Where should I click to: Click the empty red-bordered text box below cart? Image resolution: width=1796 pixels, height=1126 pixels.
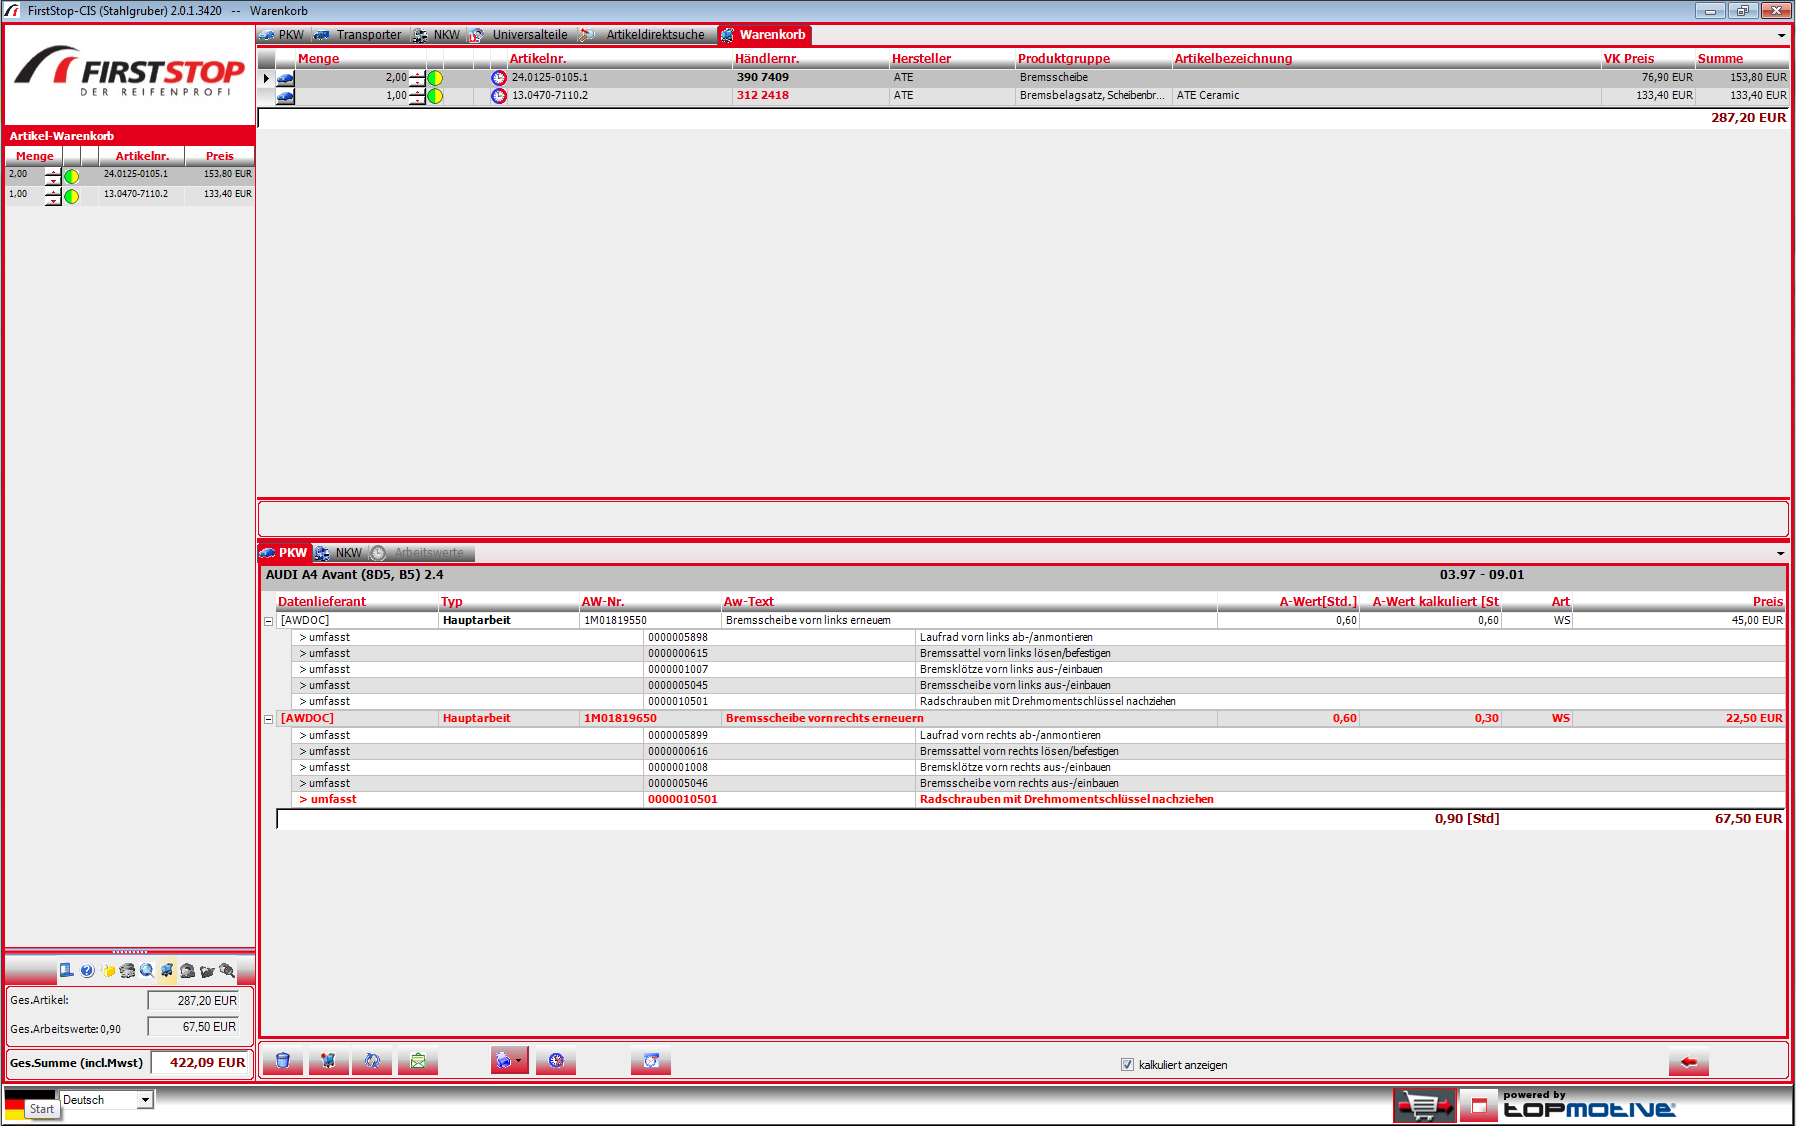[1023, 519]
